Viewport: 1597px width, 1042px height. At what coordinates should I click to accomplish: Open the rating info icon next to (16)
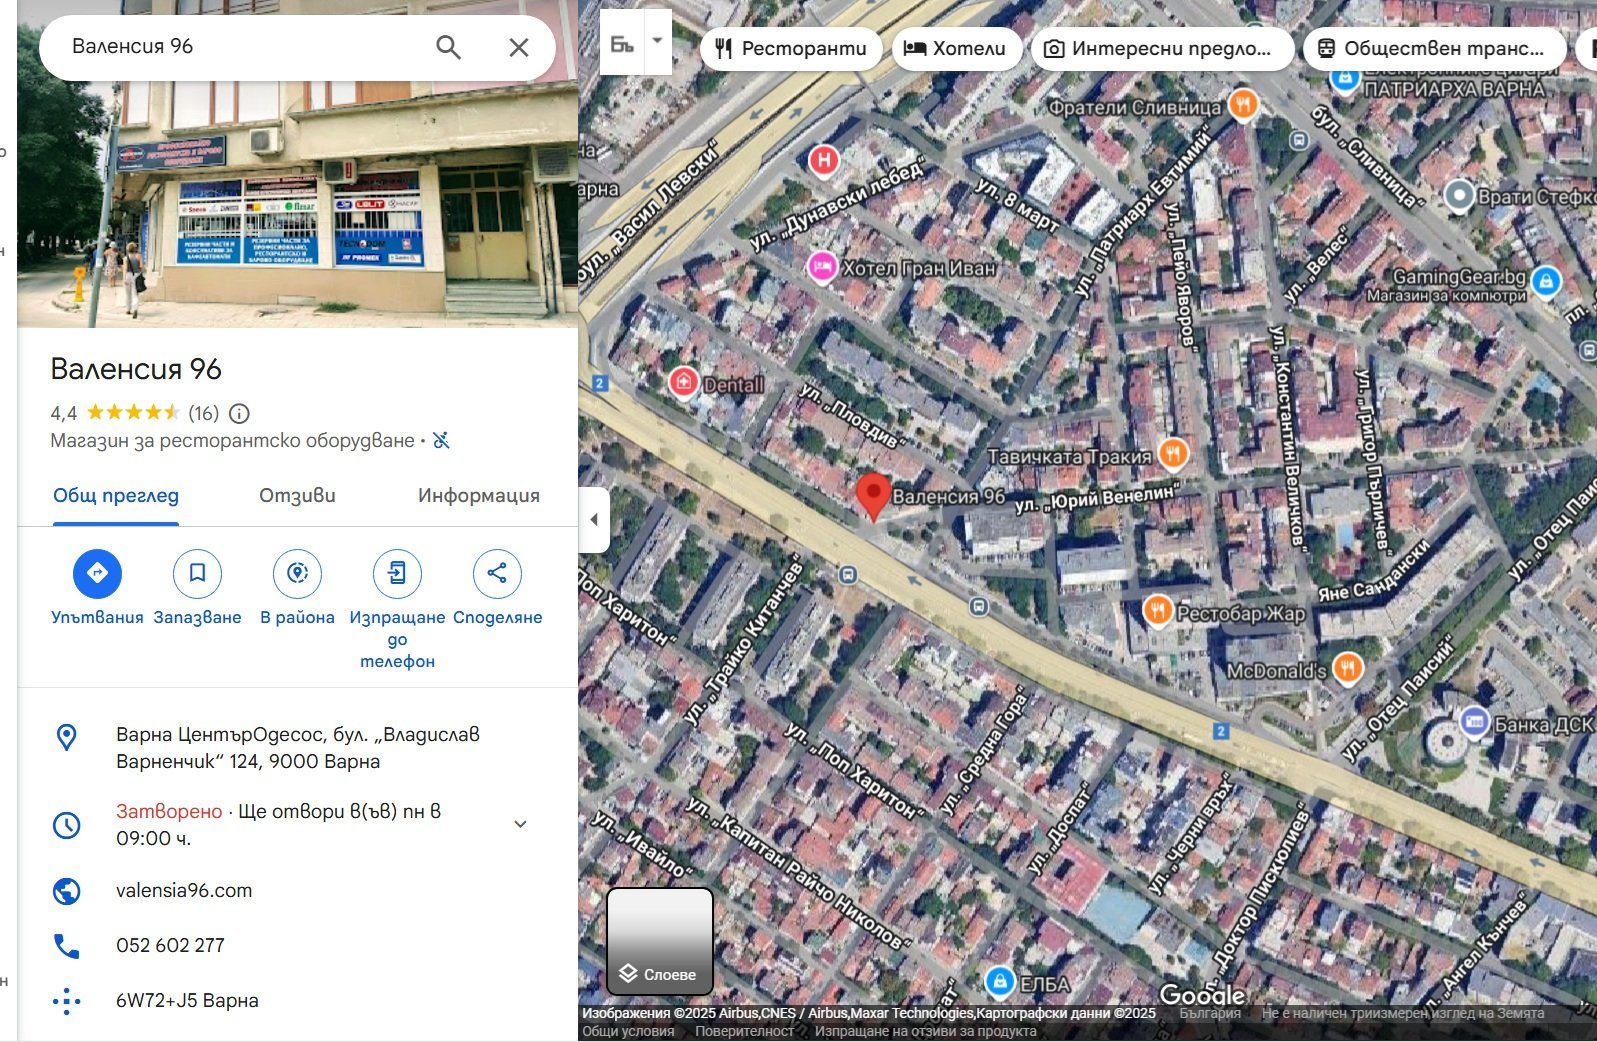pyautogui.click(x=239, y=413)
